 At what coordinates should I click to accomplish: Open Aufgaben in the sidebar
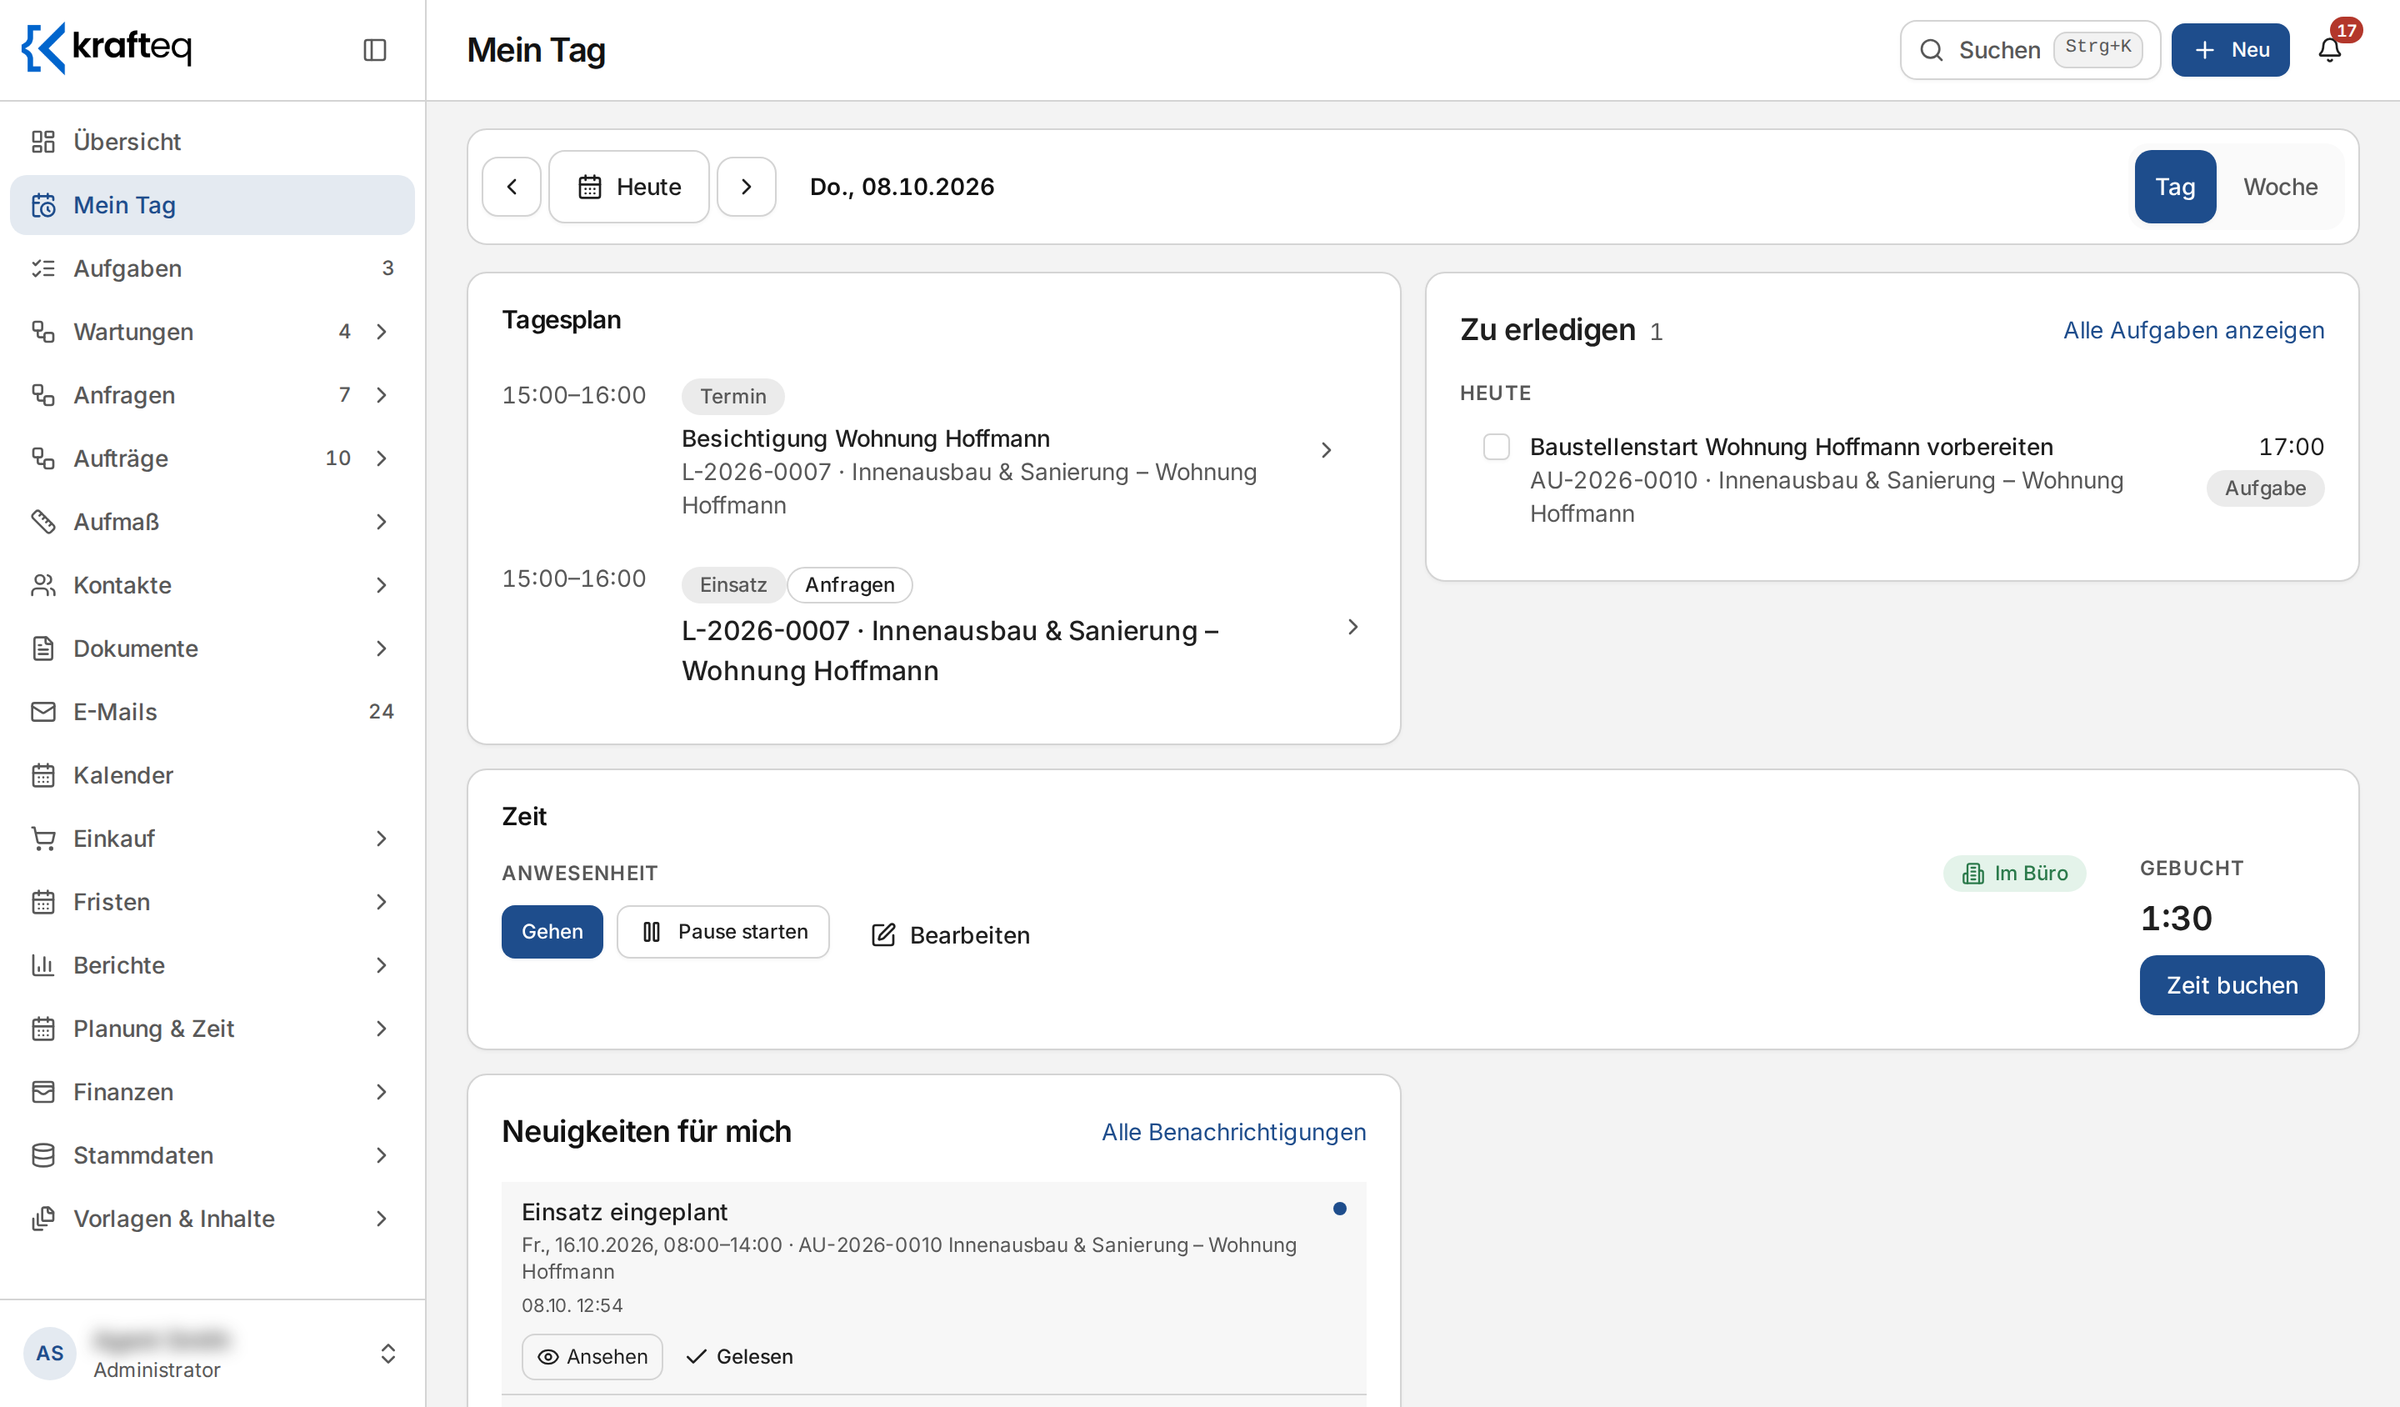pos(212,268)
